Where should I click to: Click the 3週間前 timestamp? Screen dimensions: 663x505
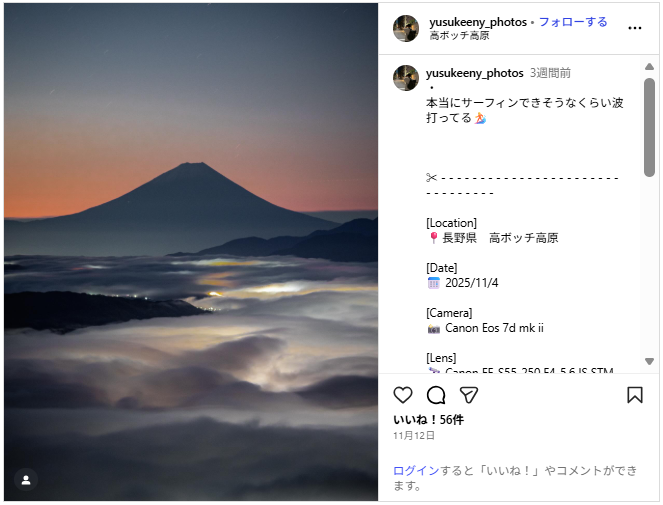(x=551, y=73)
